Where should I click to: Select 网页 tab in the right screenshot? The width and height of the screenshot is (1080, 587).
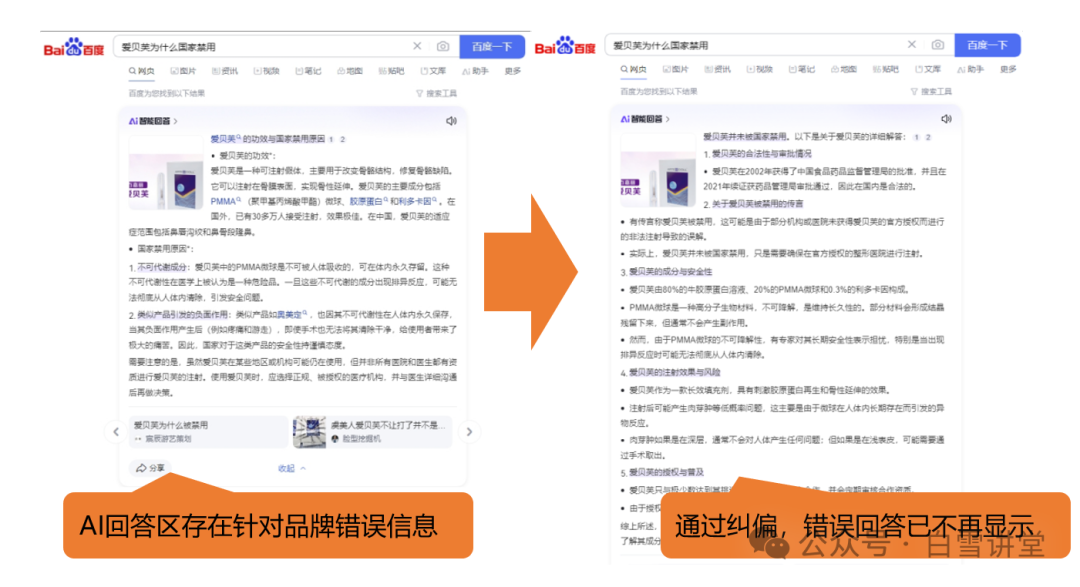click(x=633, y=69)
